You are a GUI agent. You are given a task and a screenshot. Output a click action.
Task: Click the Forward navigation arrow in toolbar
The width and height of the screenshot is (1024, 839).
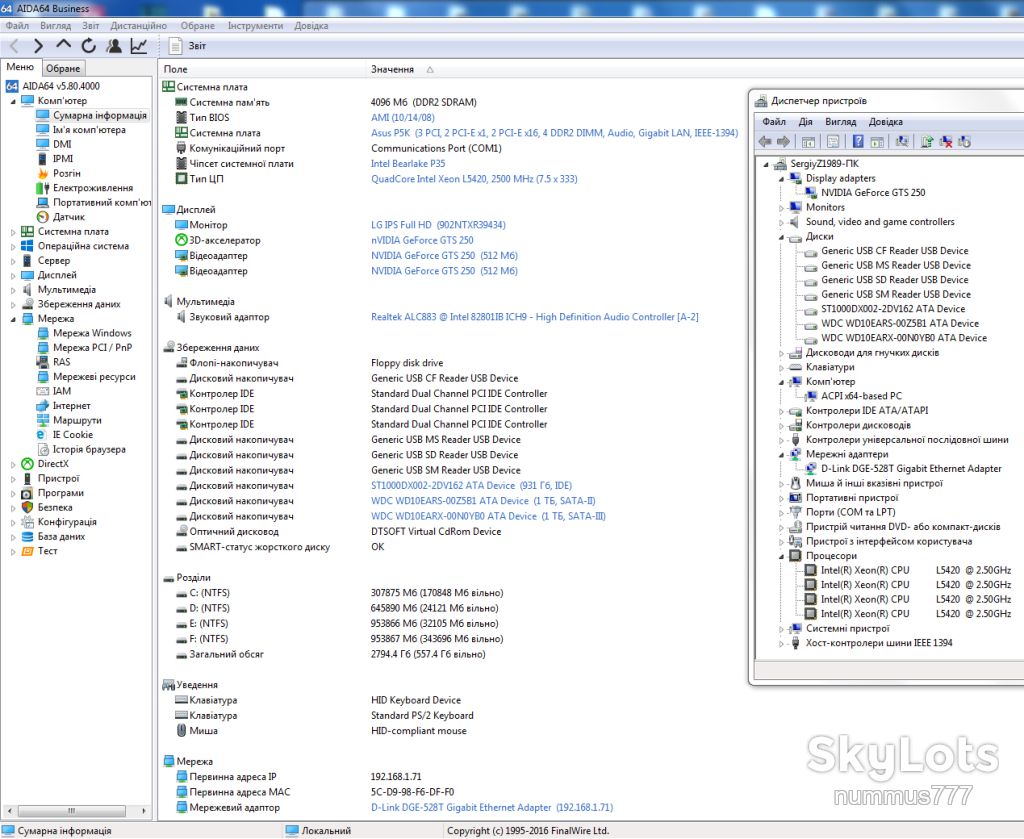(38, 46)
